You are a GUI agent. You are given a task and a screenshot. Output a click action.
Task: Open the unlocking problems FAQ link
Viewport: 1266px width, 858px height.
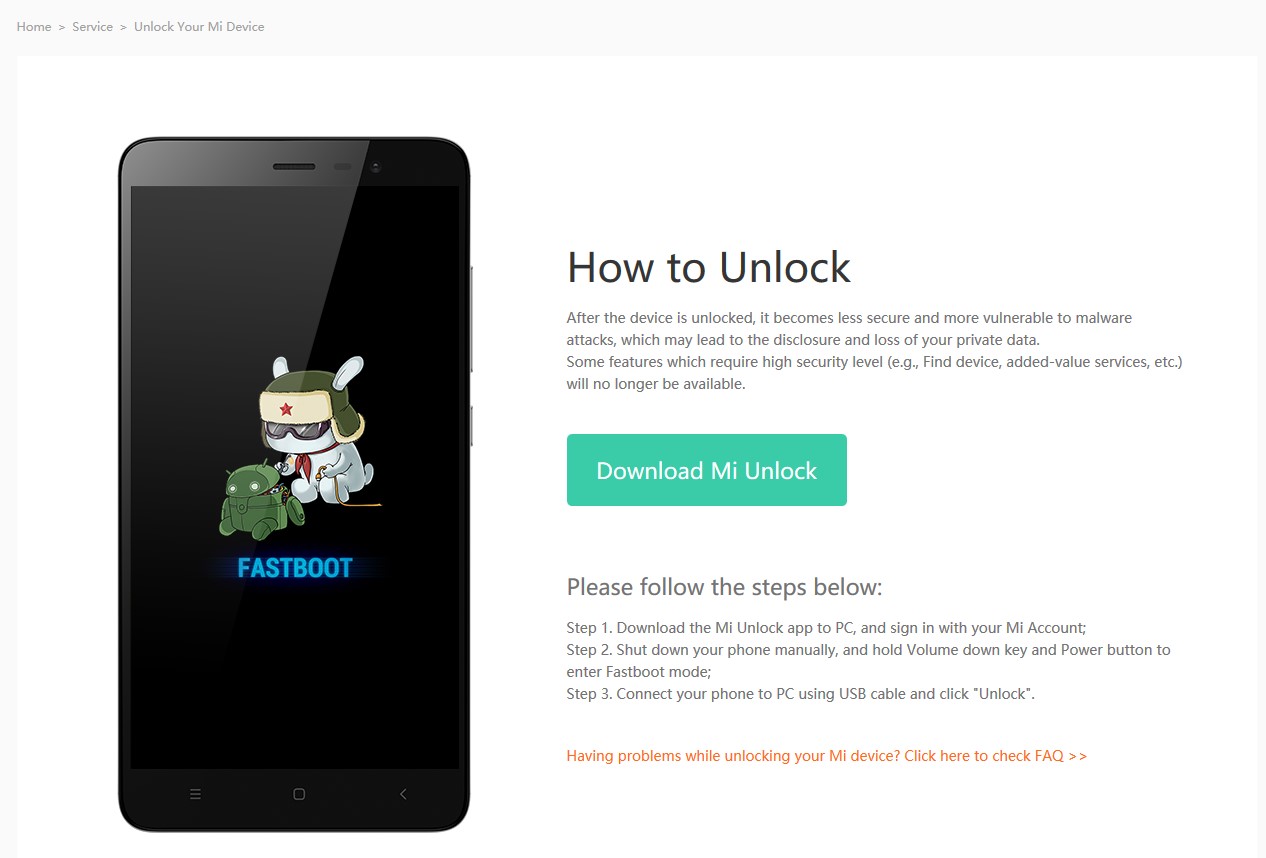point(827,756)
